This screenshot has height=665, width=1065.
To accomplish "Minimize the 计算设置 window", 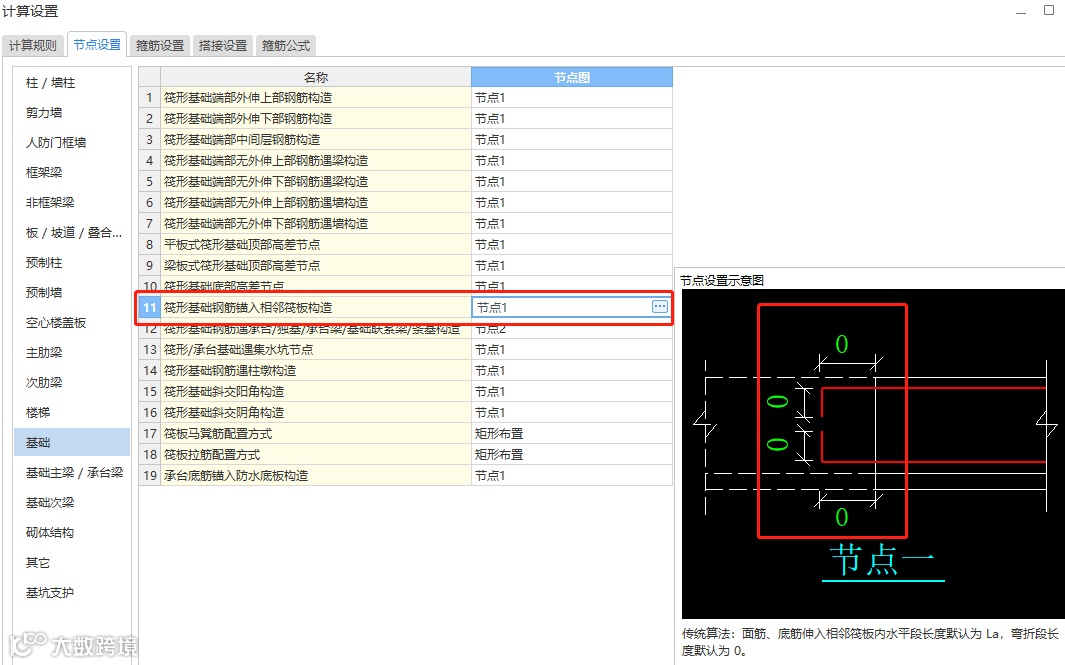I will click(1021, 12).
